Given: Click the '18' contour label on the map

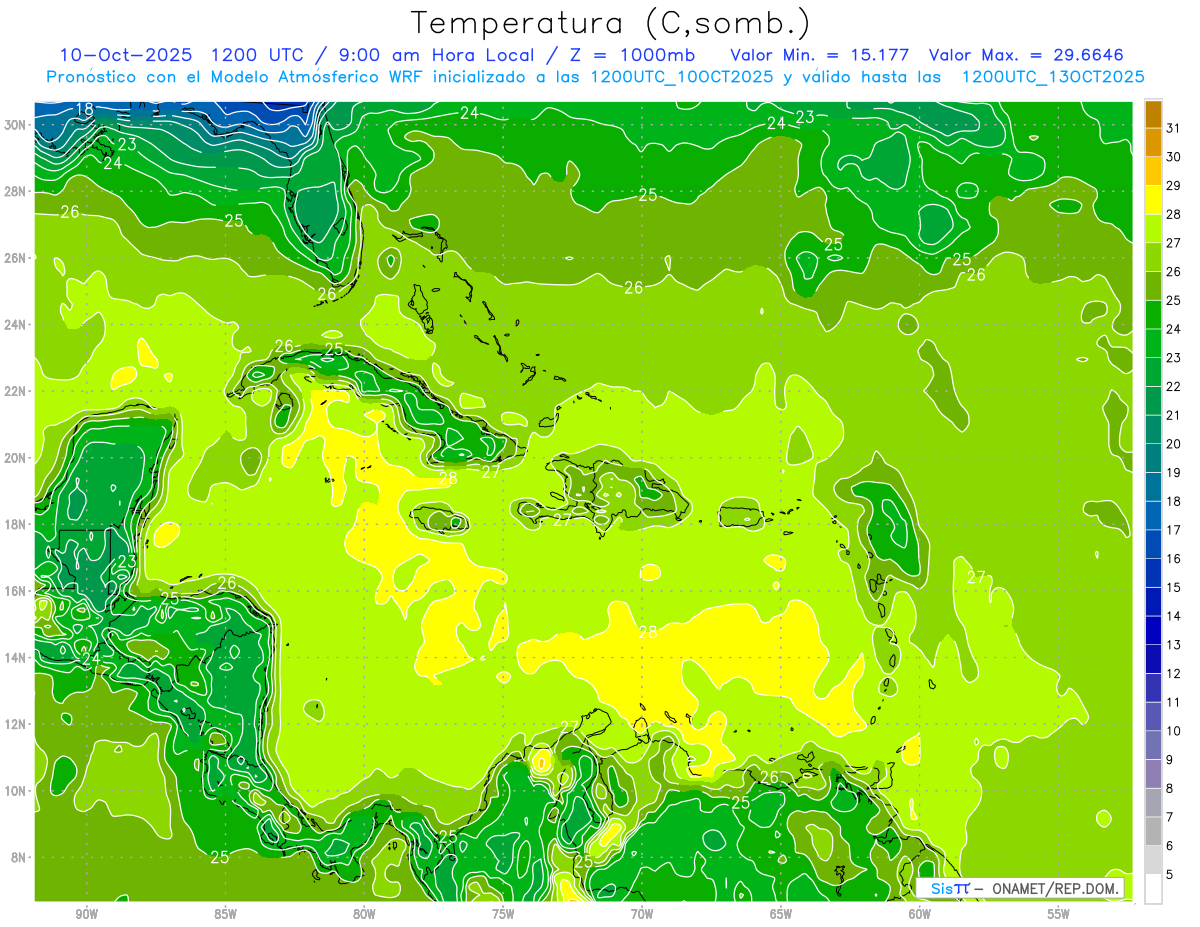Looking at the screenshot, I should 85,110.
